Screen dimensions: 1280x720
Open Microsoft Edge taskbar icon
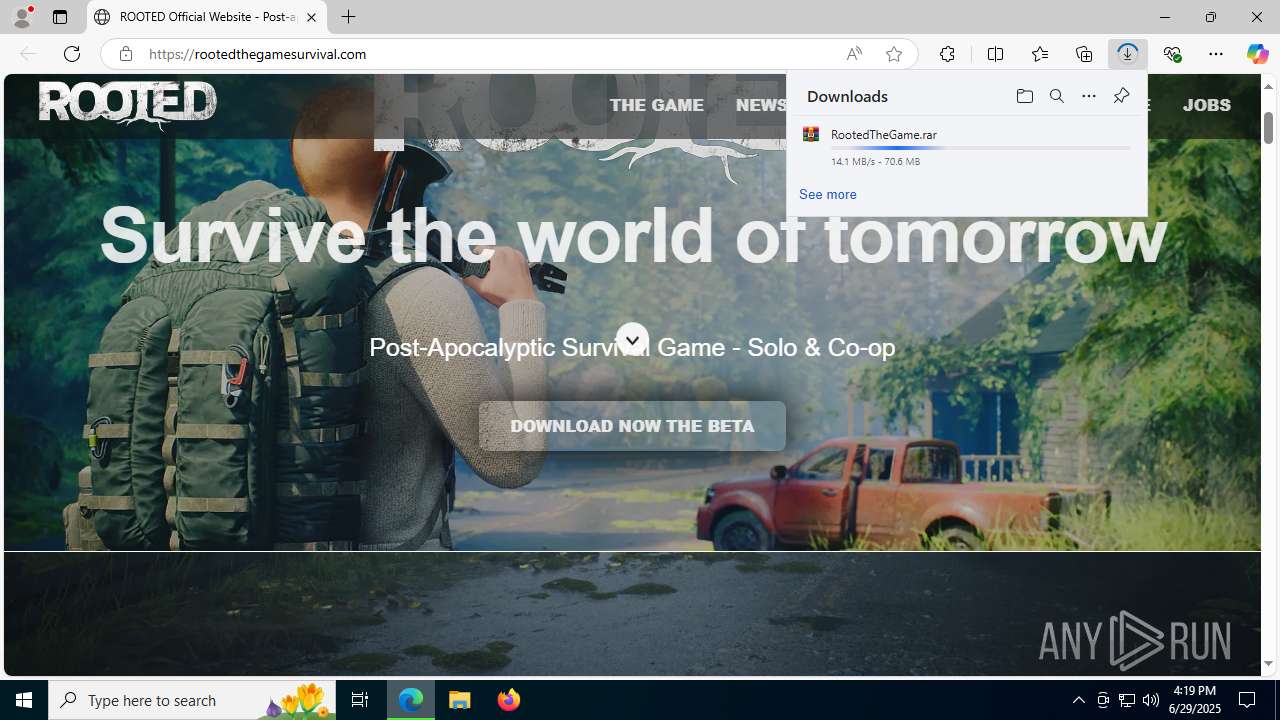[411, 700]
